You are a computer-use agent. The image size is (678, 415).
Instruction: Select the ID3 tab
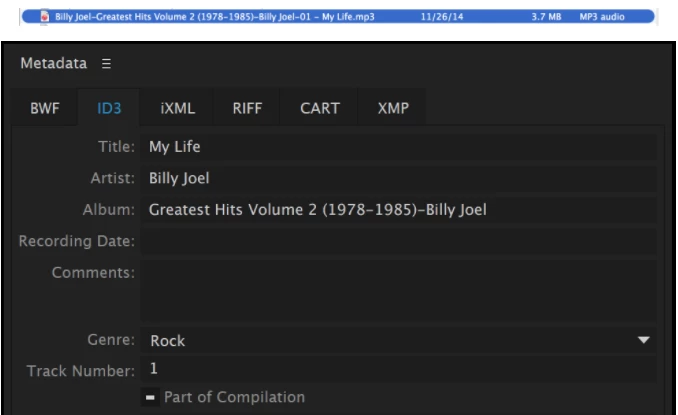click(x=109, y=108)
